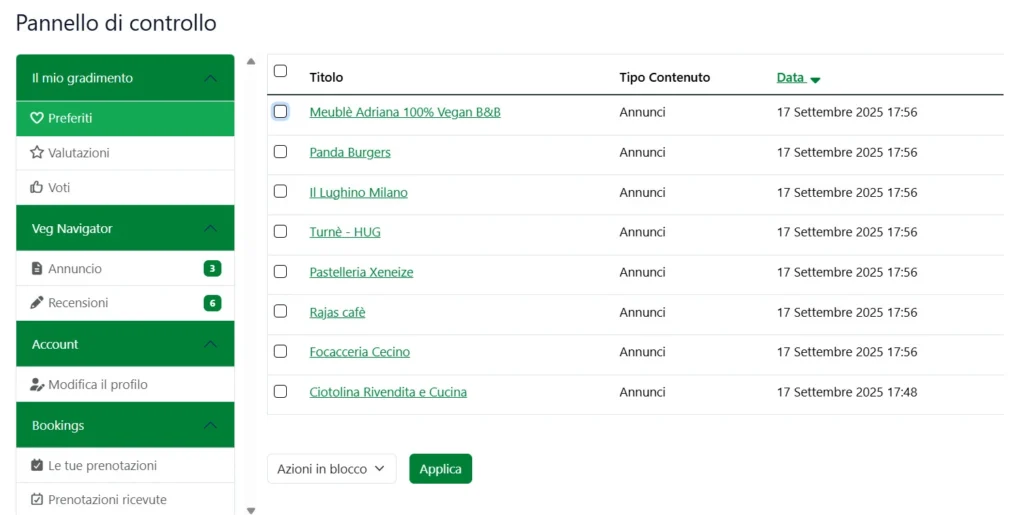
Task: Click the thumbs-up icon beside Voti
Action: point(37,187)
